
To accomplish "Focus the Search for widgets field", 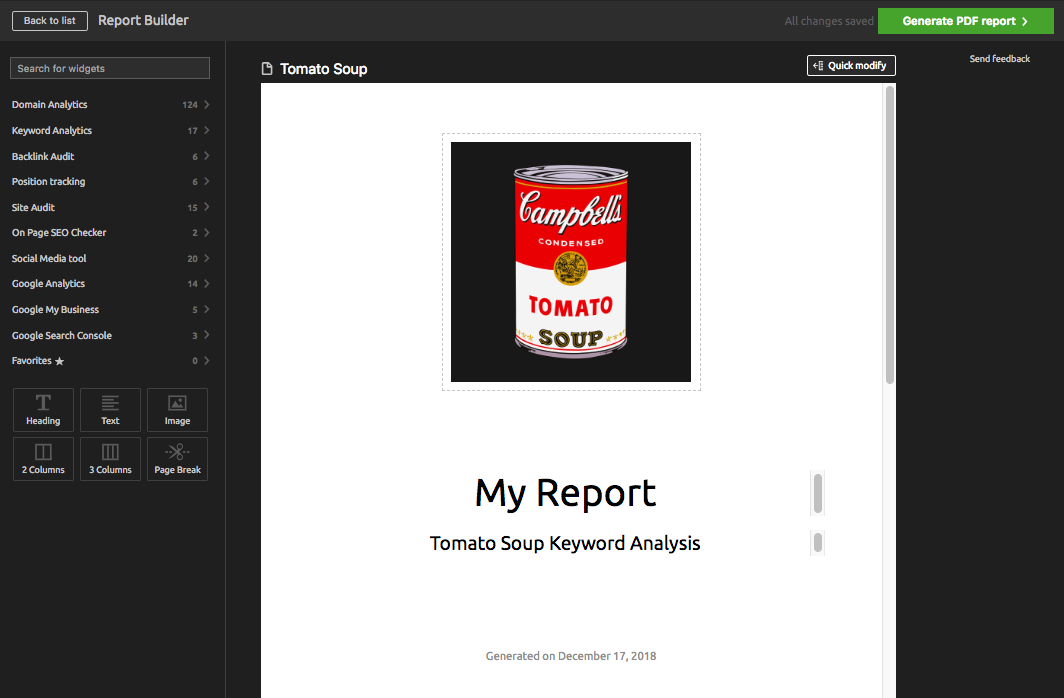I will pos(110,68).
